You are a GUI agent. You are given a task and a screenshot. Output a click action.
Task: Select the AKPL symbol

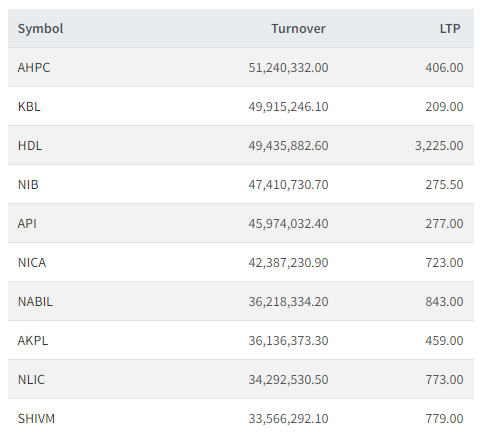click(x=33, y=341)
